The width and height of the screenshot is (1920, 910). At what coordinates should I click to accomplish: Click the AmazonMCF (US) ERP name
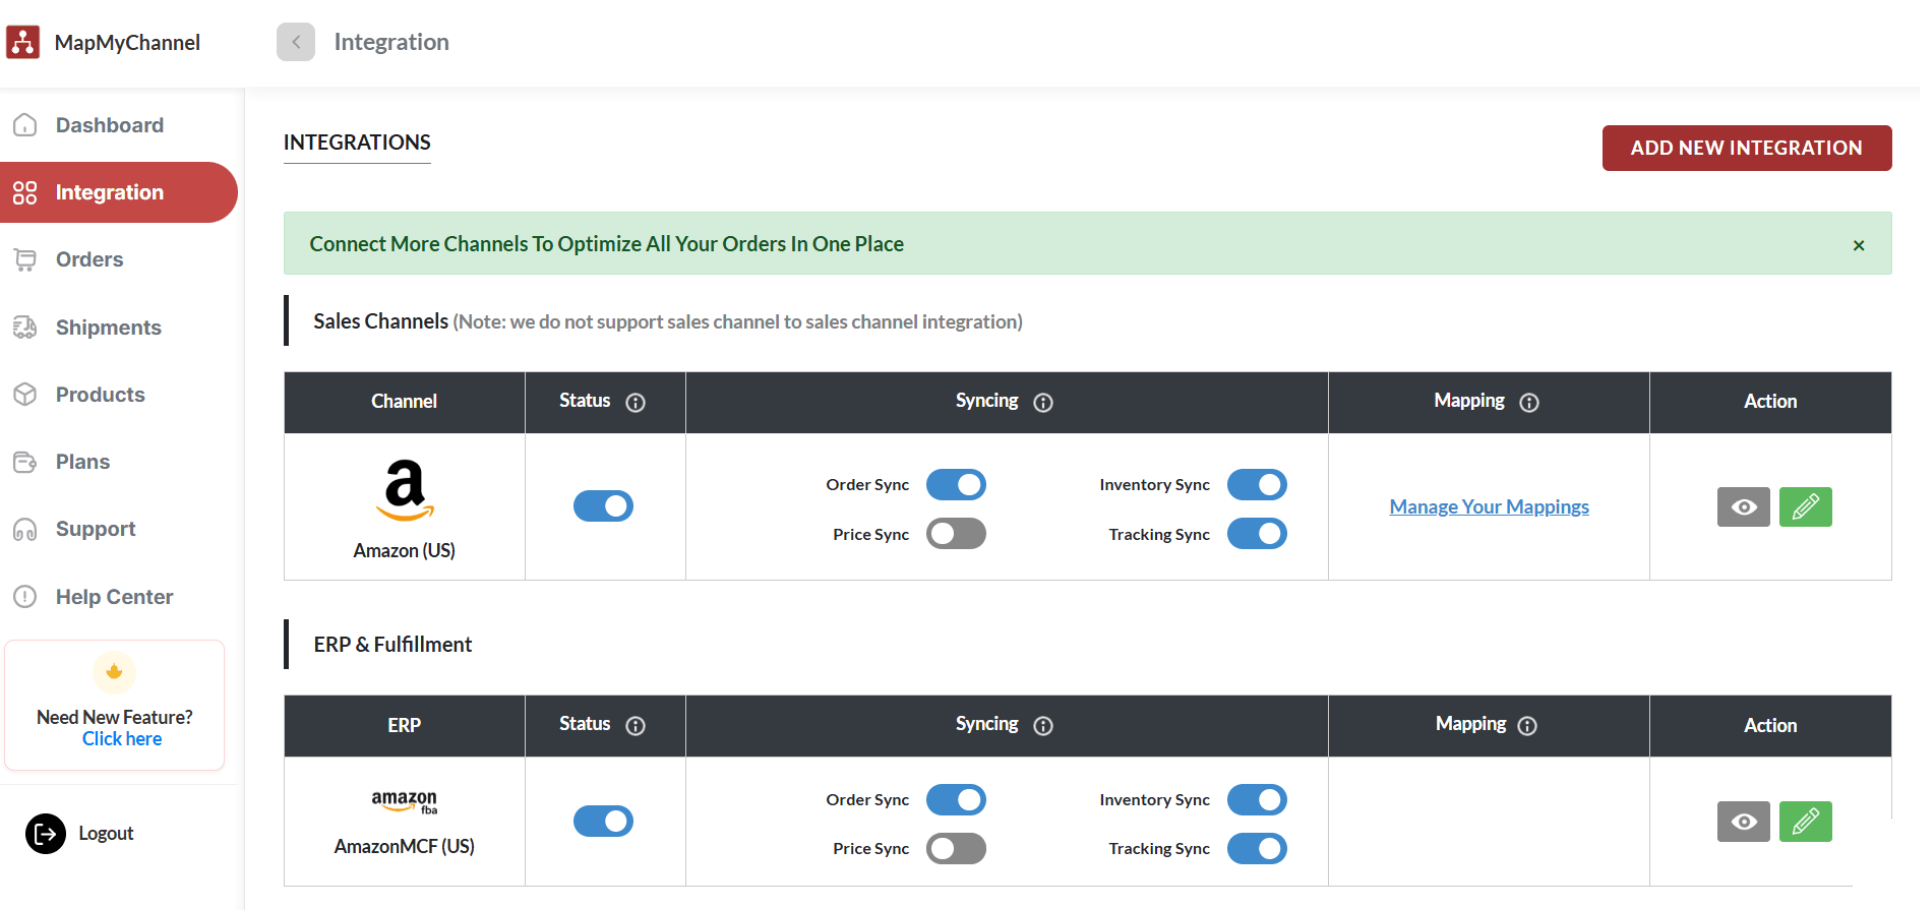coord(404,847)
